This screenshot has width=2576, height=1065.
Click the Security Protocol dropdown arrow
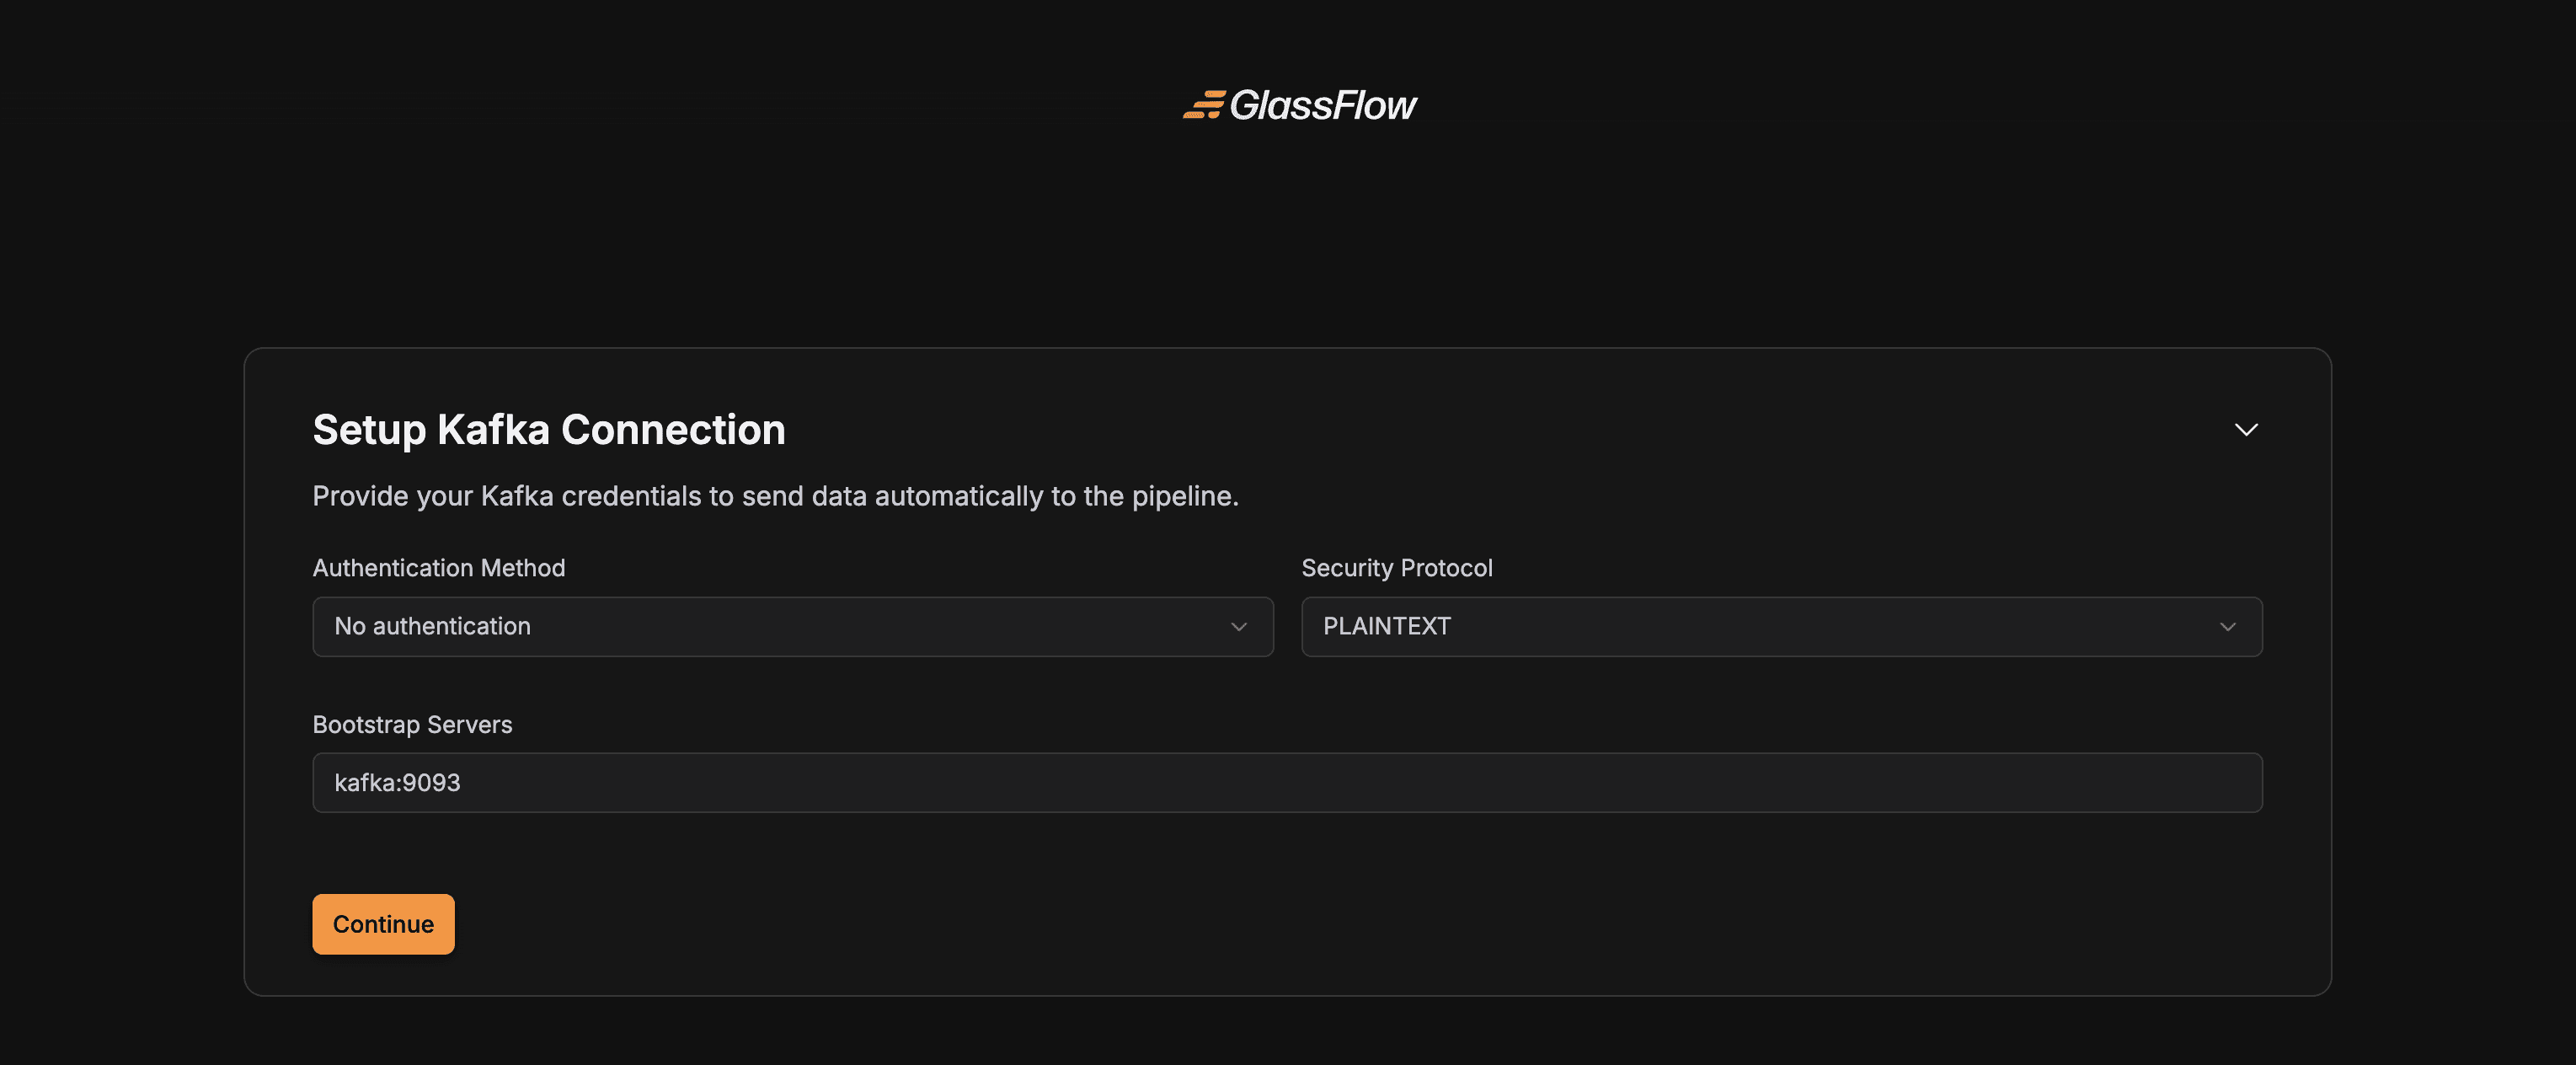2228,627
